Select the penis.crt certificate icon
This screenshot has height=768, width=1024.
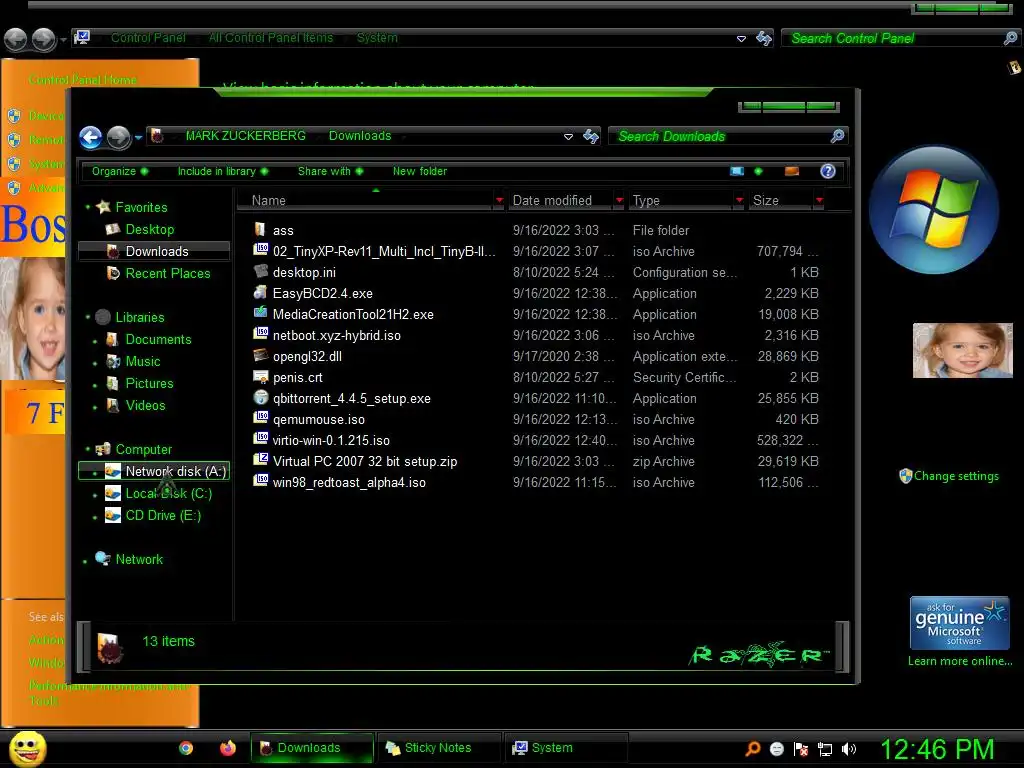pyautogui.click(x=260, y=377)
